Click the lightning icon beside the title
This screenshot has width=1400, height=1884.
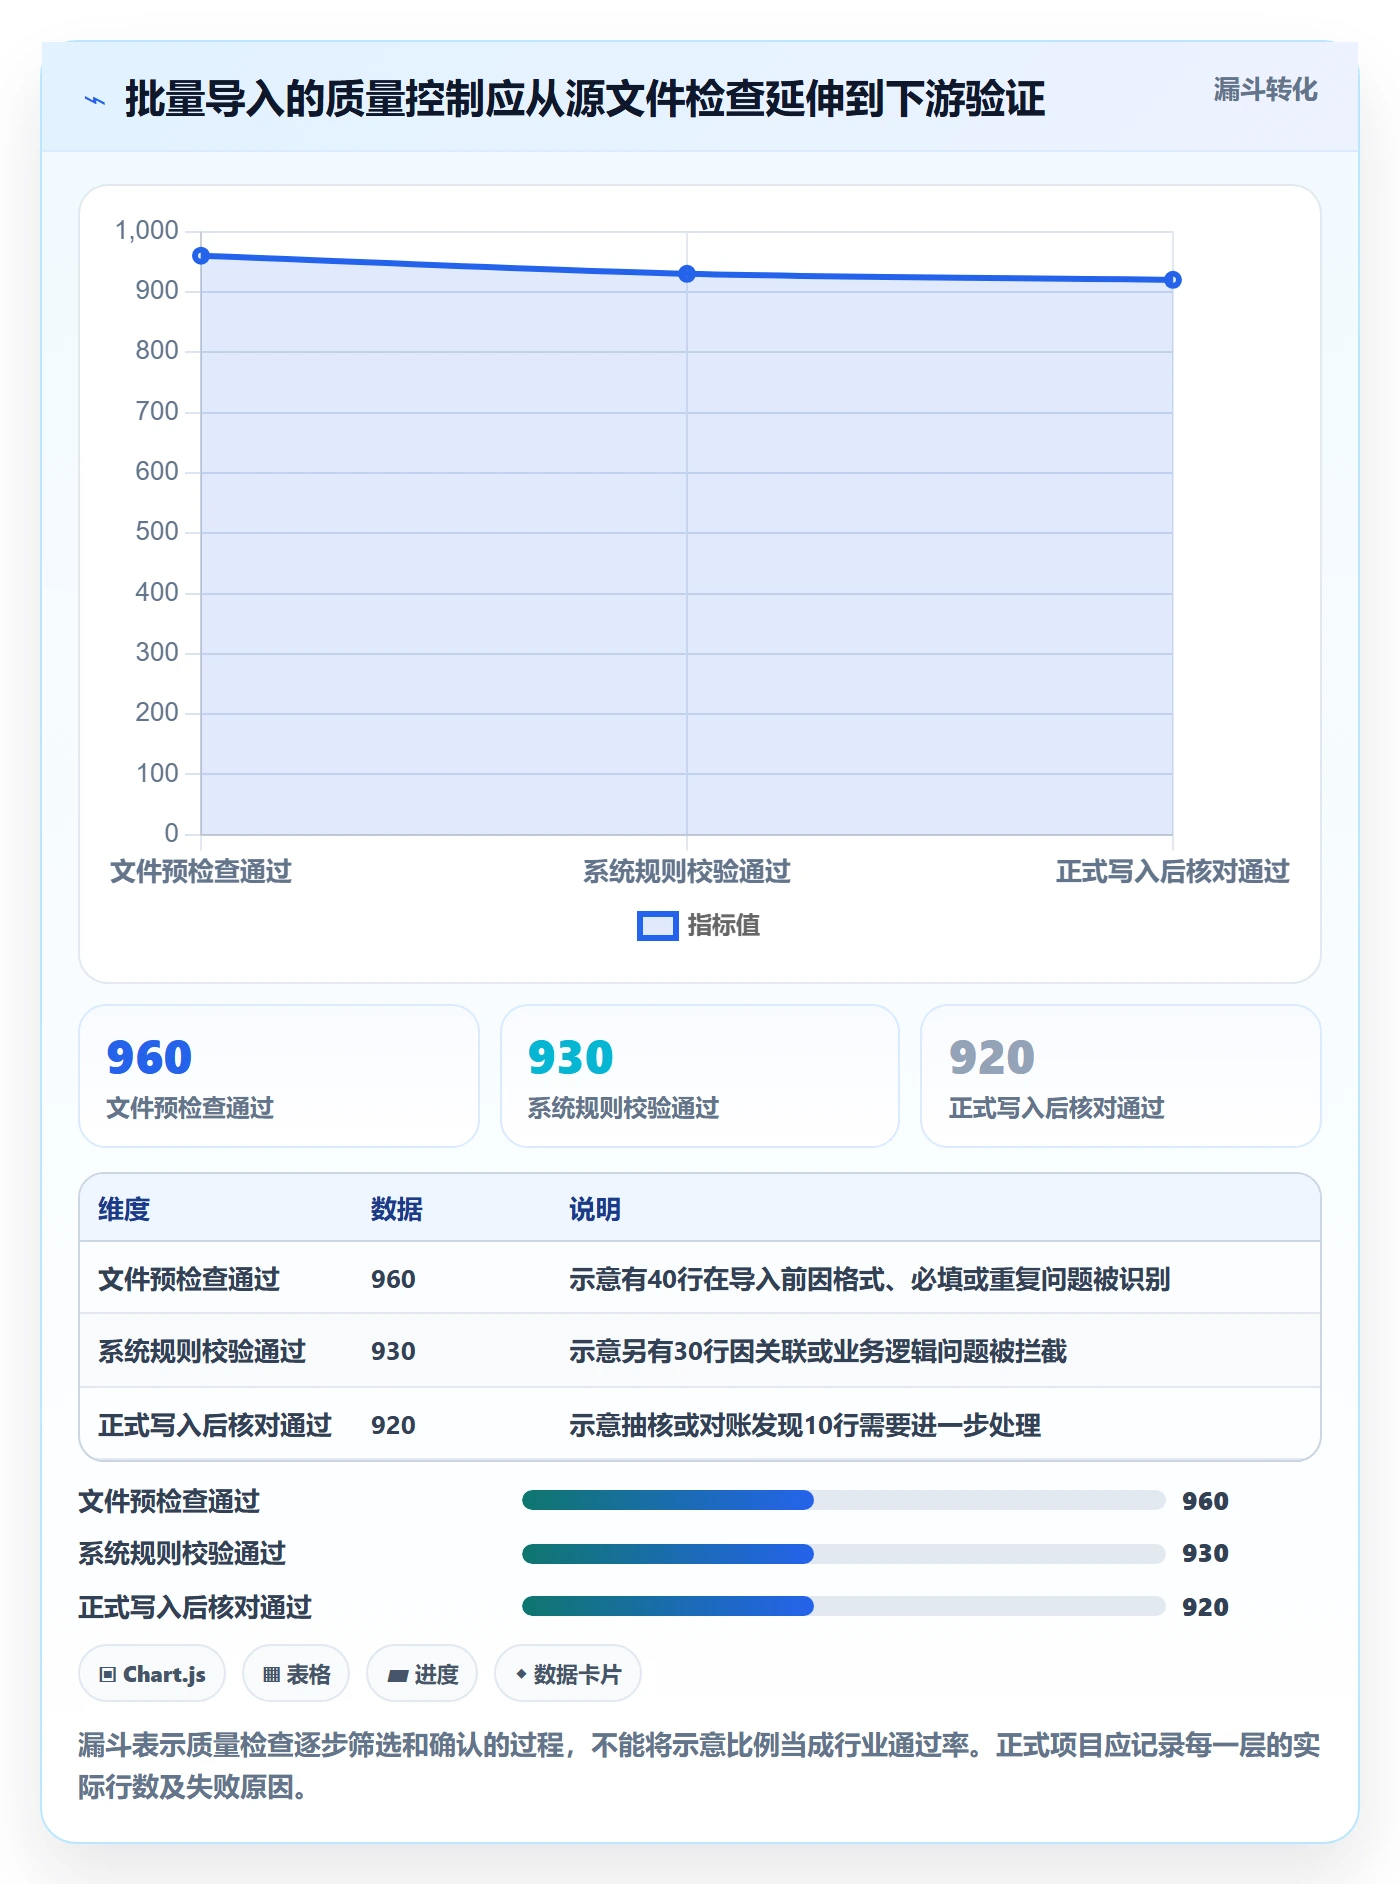tap(95, 100)
